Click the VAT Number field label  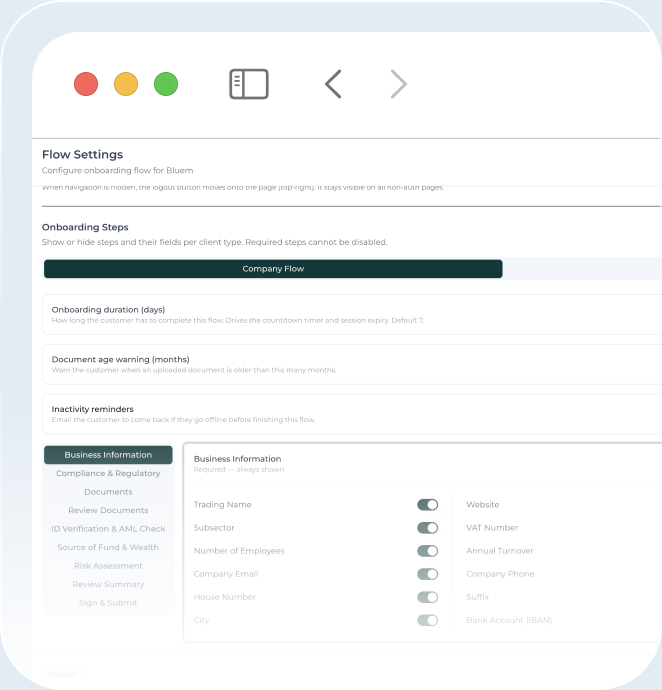[x=492, y=528]
